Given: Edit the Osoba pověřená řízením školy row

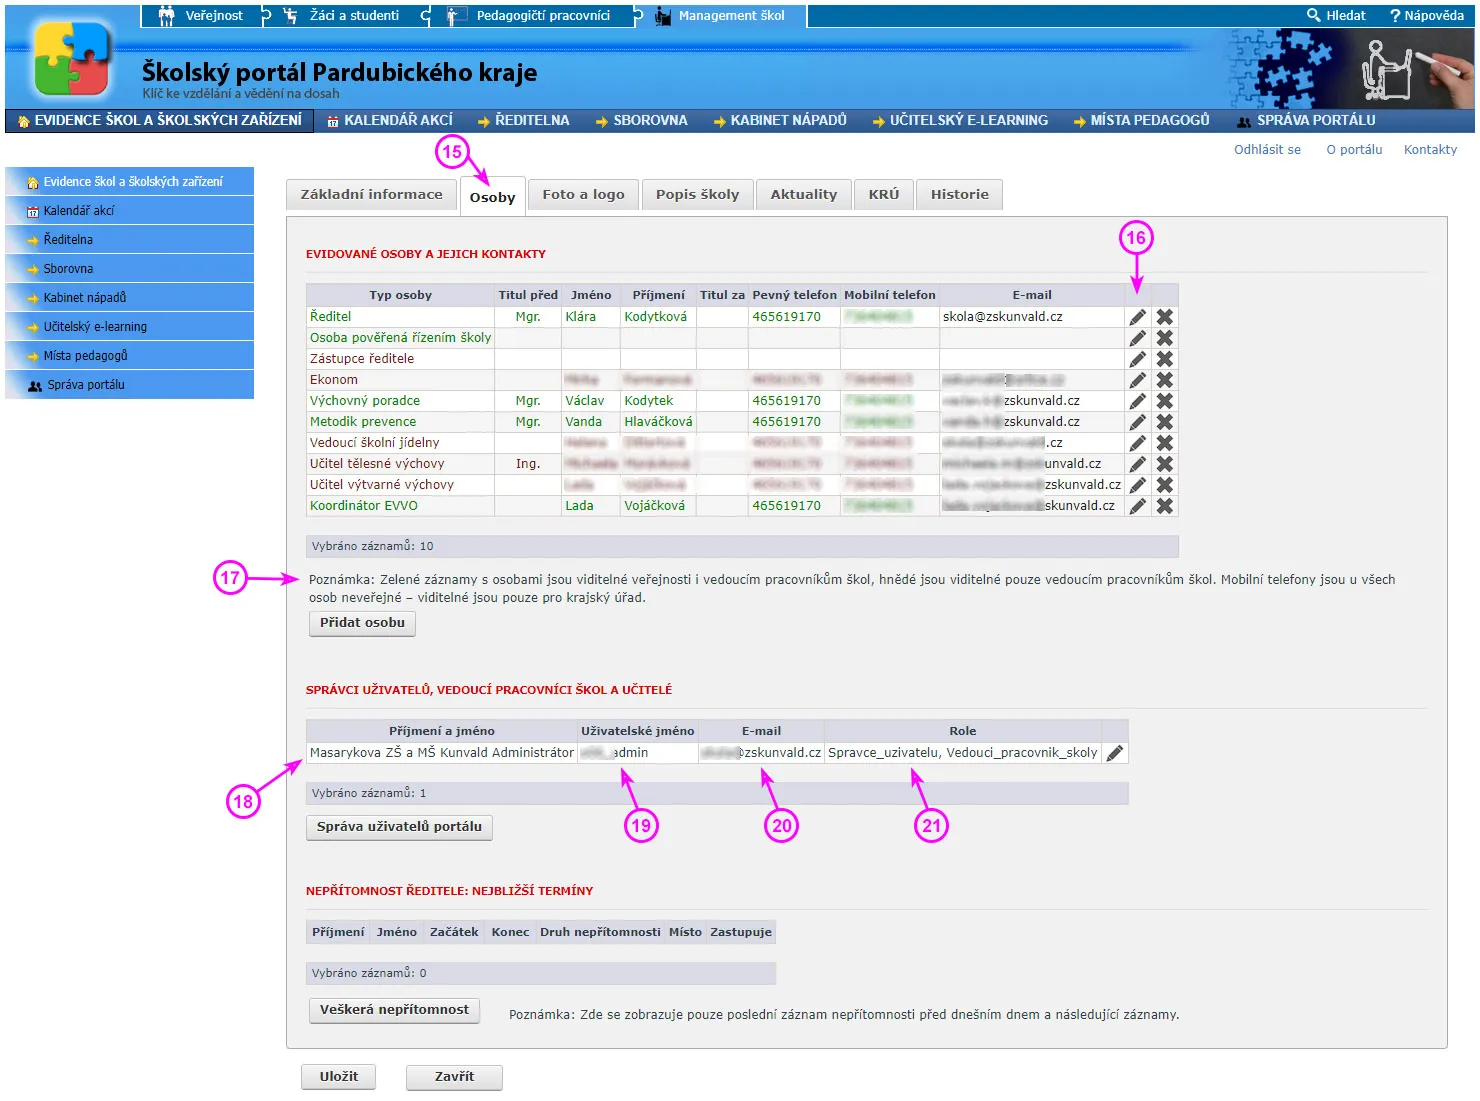Looking at the screenshot, I should tap(1137, 338).
